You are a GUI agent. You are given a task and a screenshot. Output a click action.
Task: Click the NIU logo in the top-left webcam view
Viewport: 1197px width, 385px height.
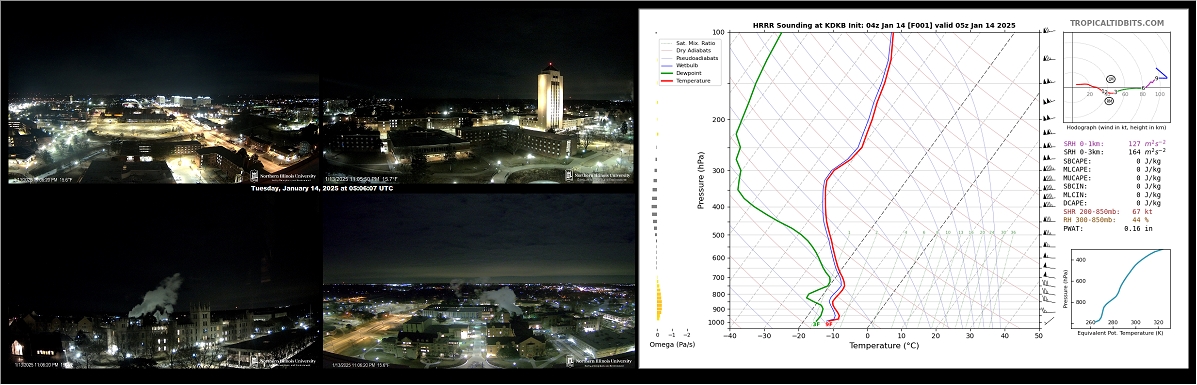(283, 176)
